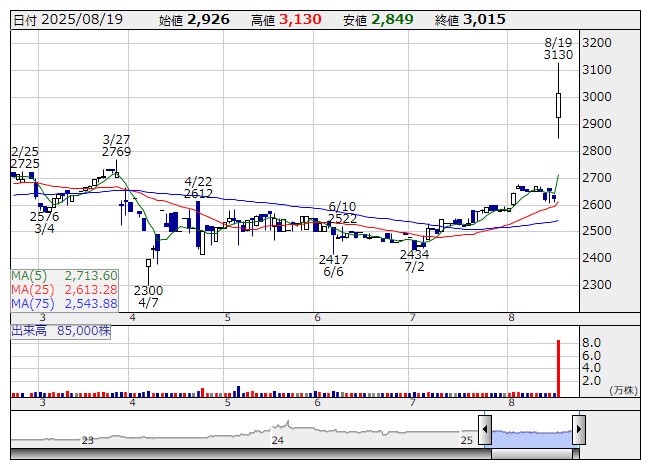
Task: Click the 2/25 2725 label
Action: (25, 157)
